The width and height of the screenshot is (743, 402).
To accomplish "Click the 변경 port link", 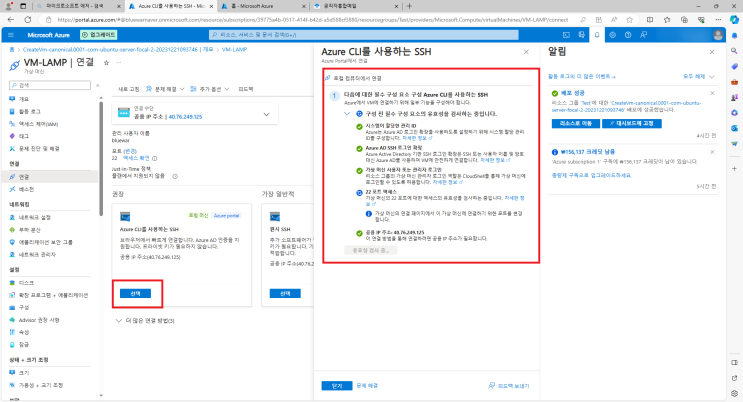I will tap(130, 151).
